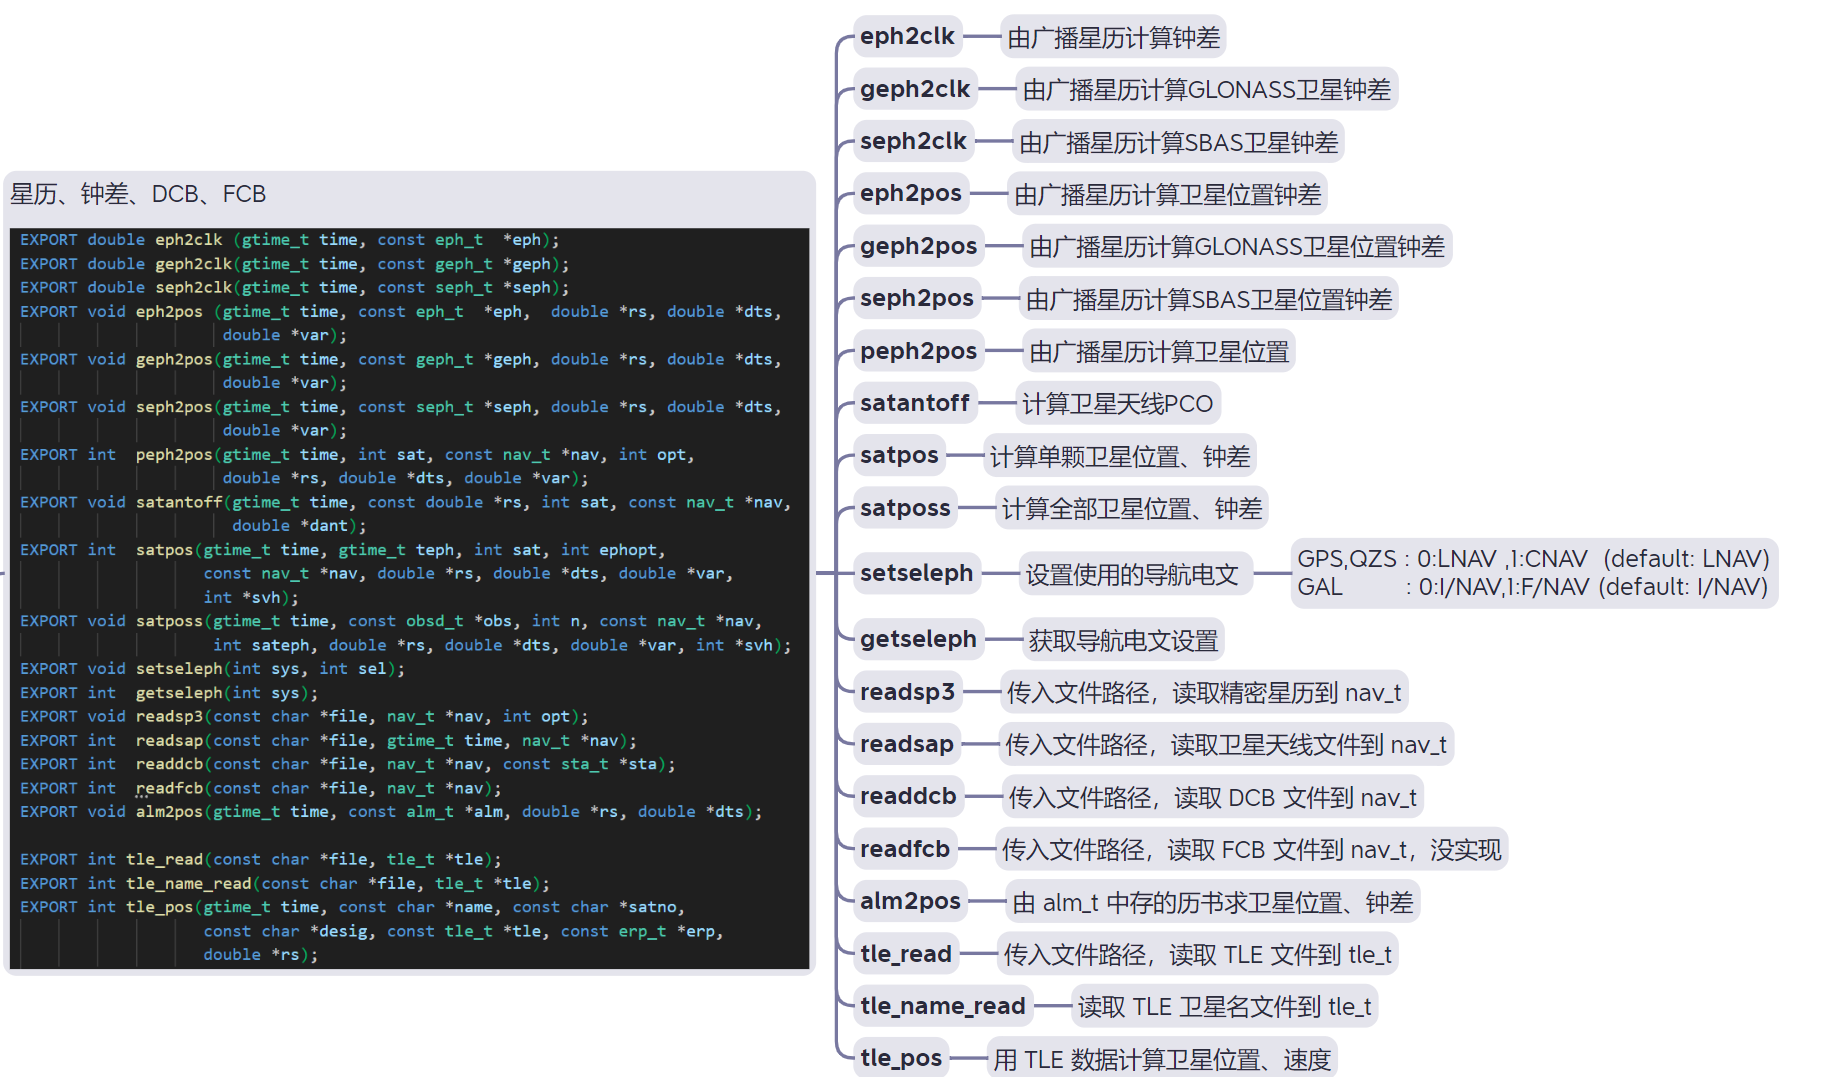Screen dimensions: 1824x1077
Task: Click the code line declaring geph2clk
Action: [x=295, y=264]
